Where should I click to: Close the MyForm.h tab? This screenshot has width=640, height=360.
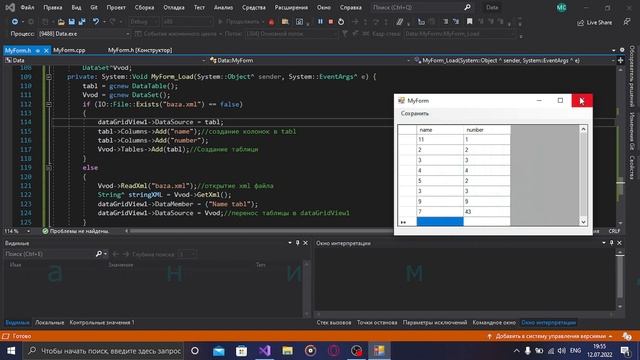46,50
